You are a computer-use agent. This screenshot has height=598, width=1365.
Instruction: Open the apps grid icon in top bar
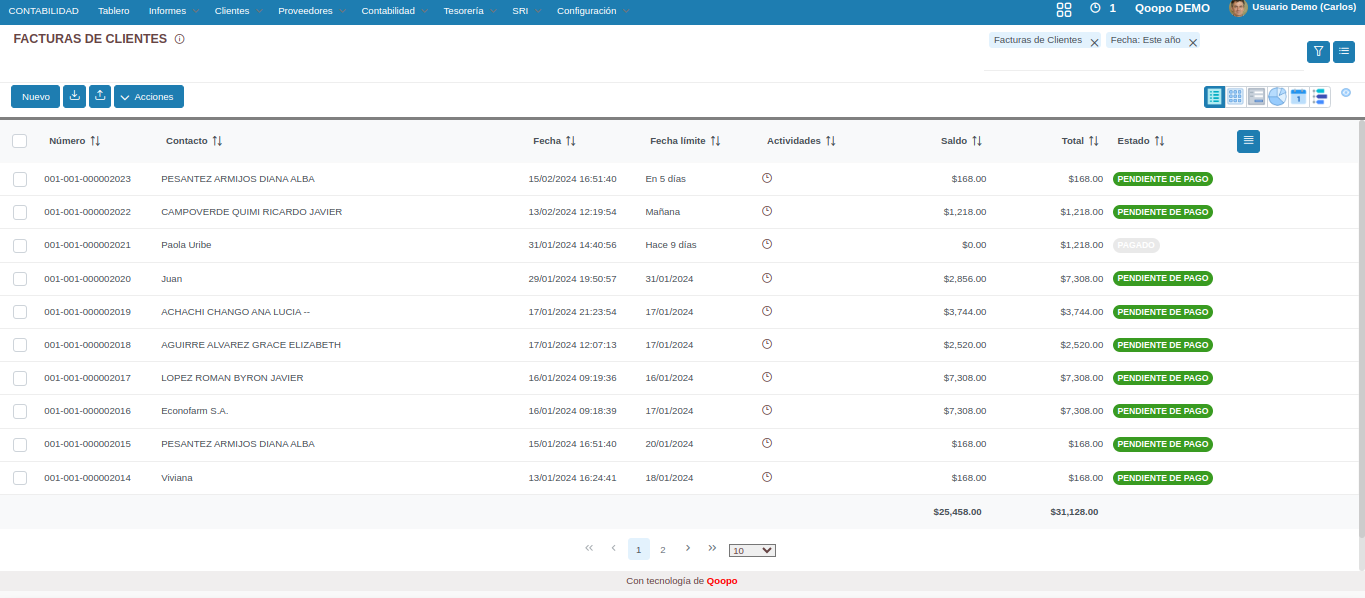pos(1064,9)
